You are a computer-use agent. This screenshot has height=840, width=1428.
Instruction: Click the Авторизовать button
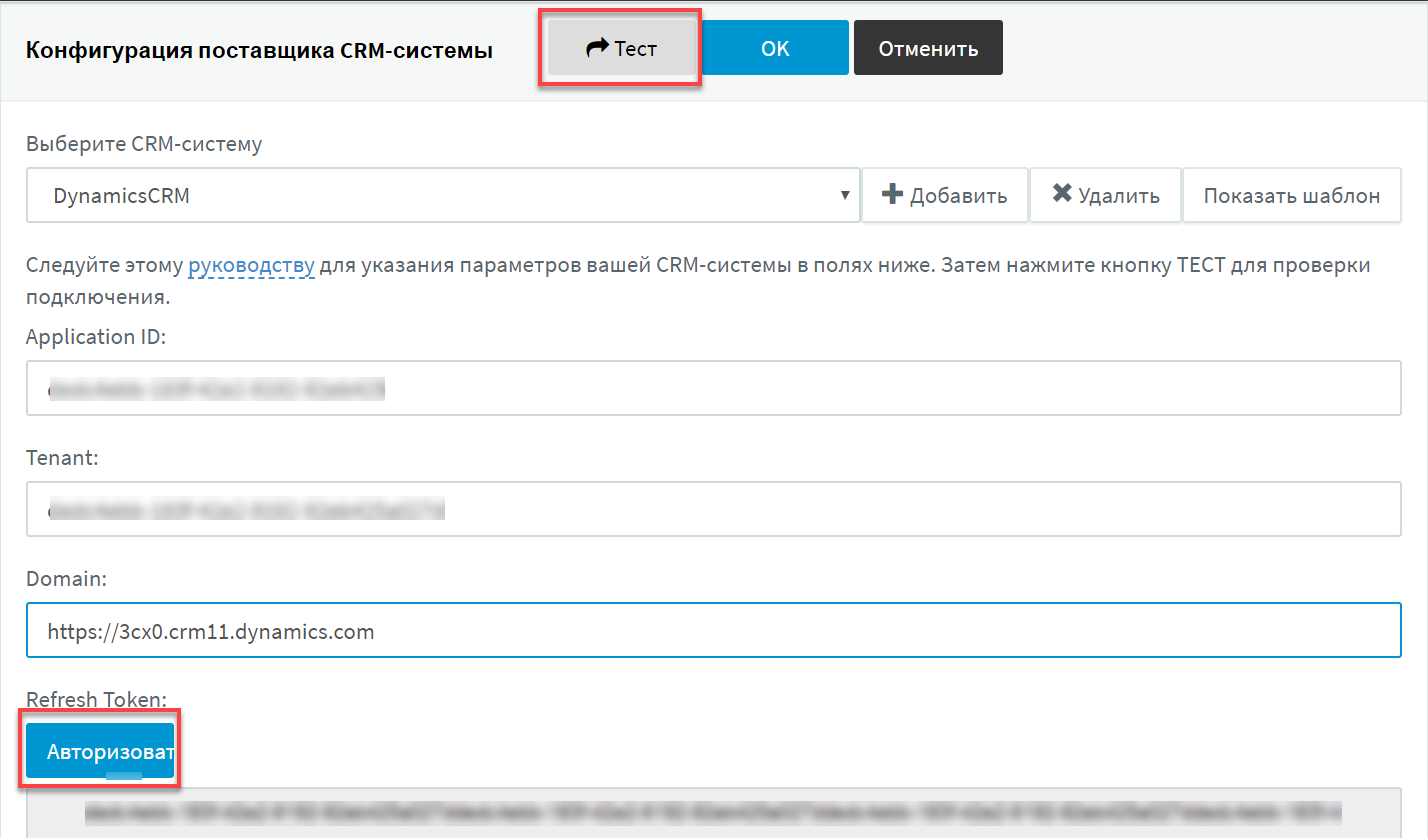100,751
